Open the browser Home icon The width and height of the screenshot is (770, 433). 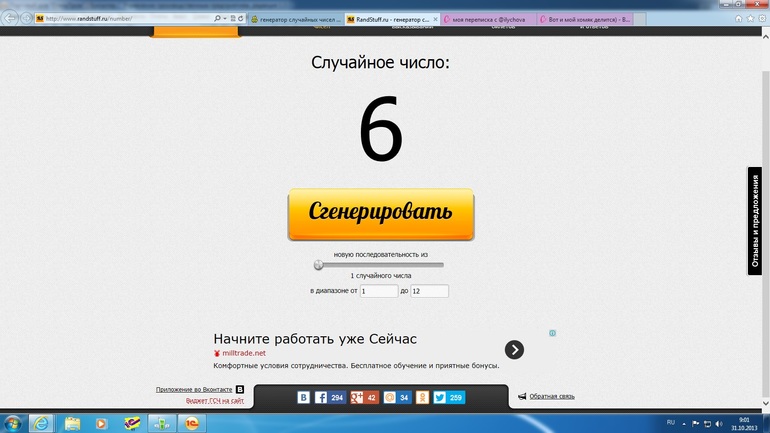point(738,18)
